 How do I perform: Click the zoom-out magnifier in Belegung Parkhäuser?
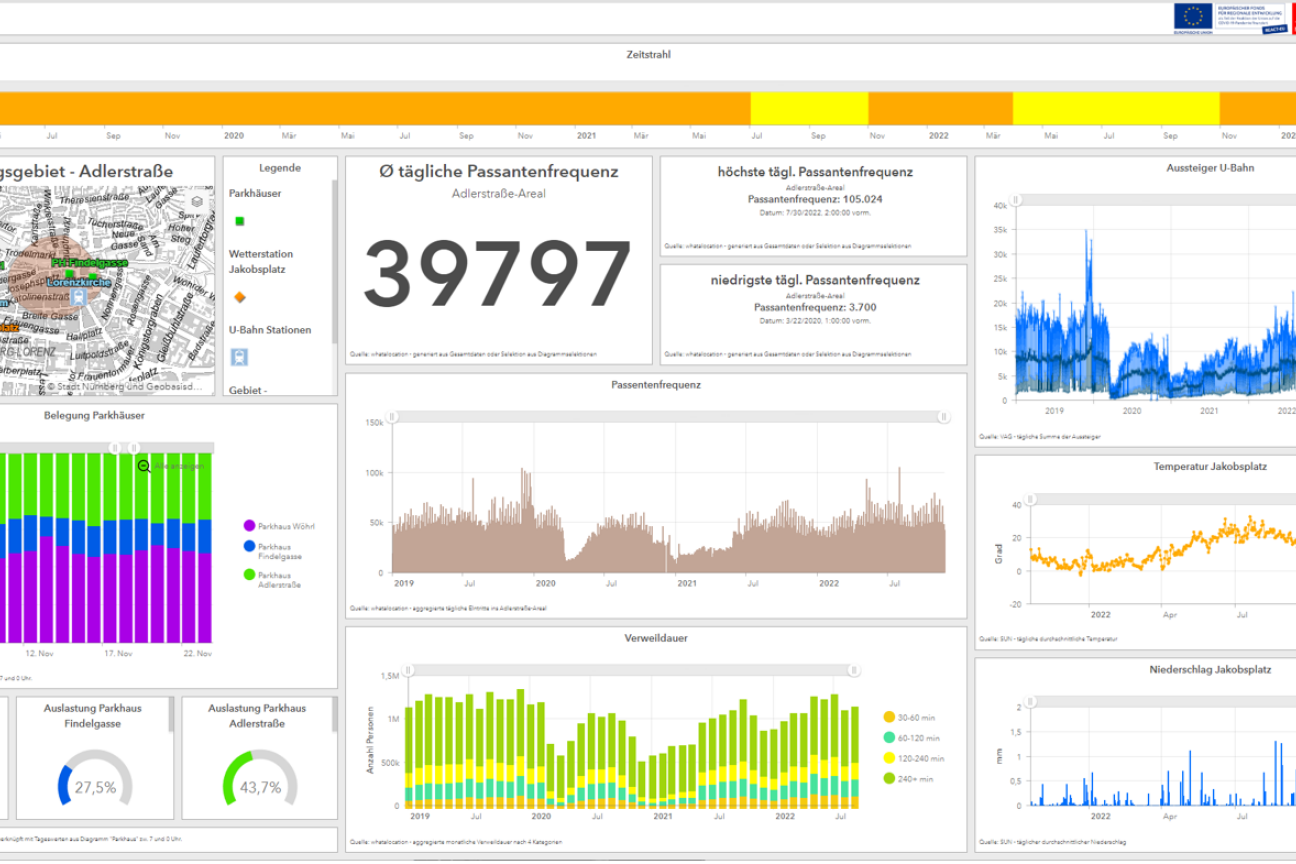(x=144, y=466)
